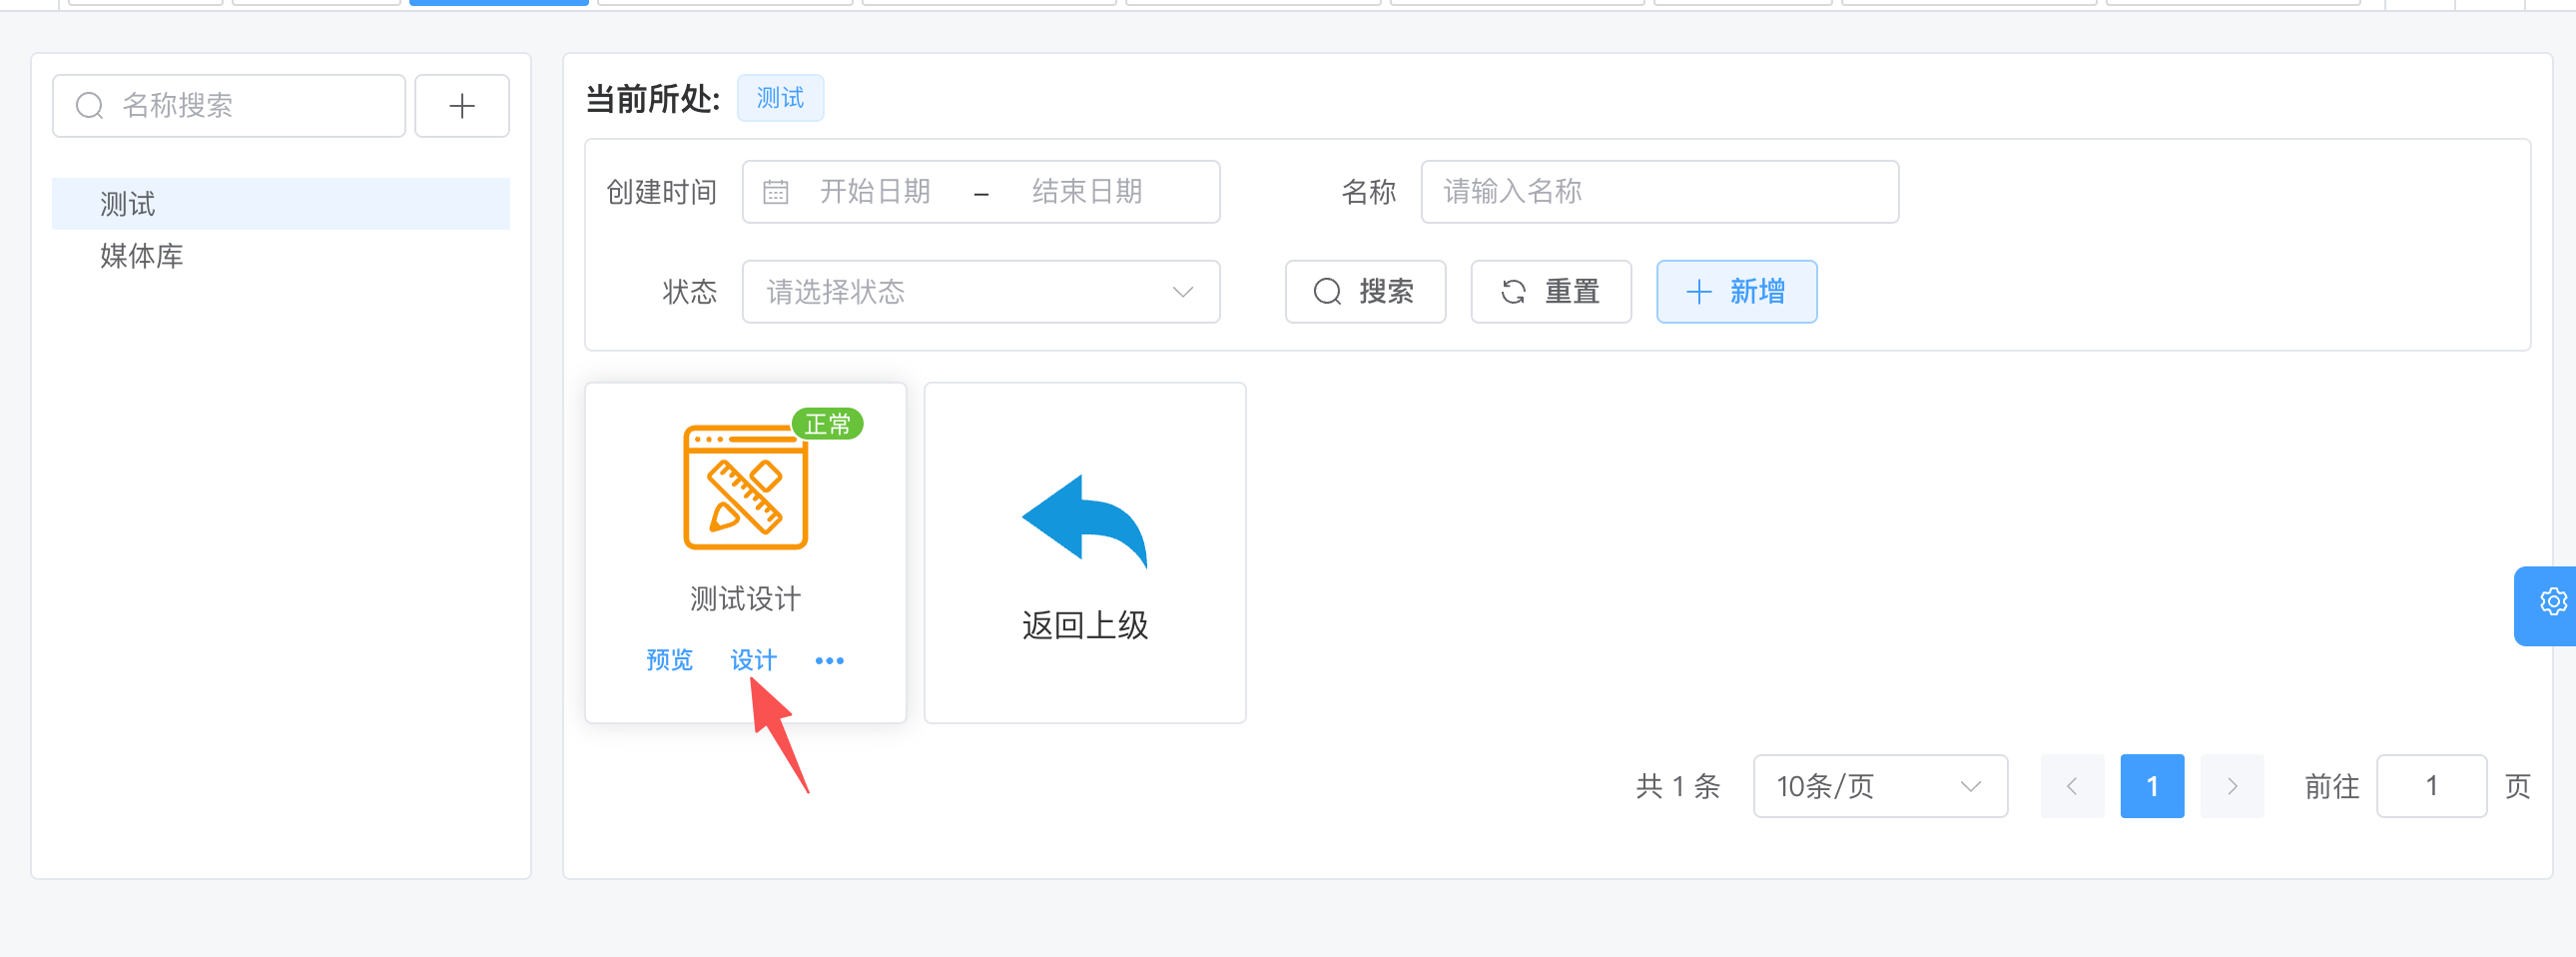This screenshot has height=957, width=2576.
Task: Click the orange design template icon
Action: [x=745, y=488]
